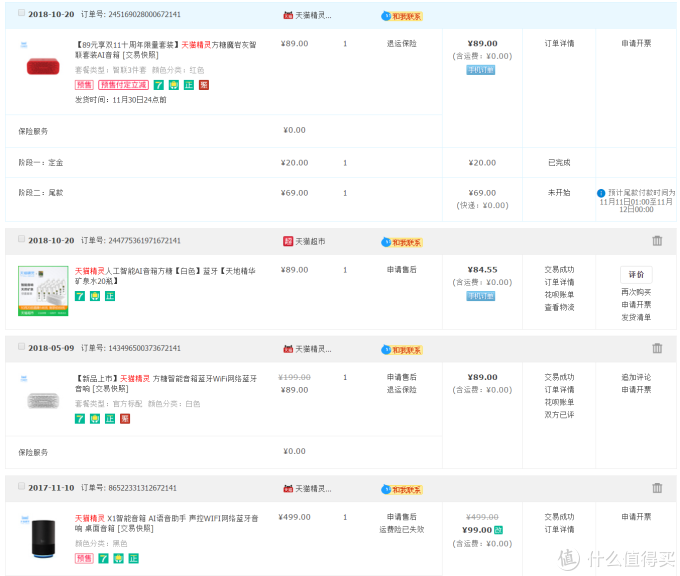Open product title 天猫精灵人工智能AI音箱方糖【白色】
This screenshot has width=680, height=576.
coord(165,276)
